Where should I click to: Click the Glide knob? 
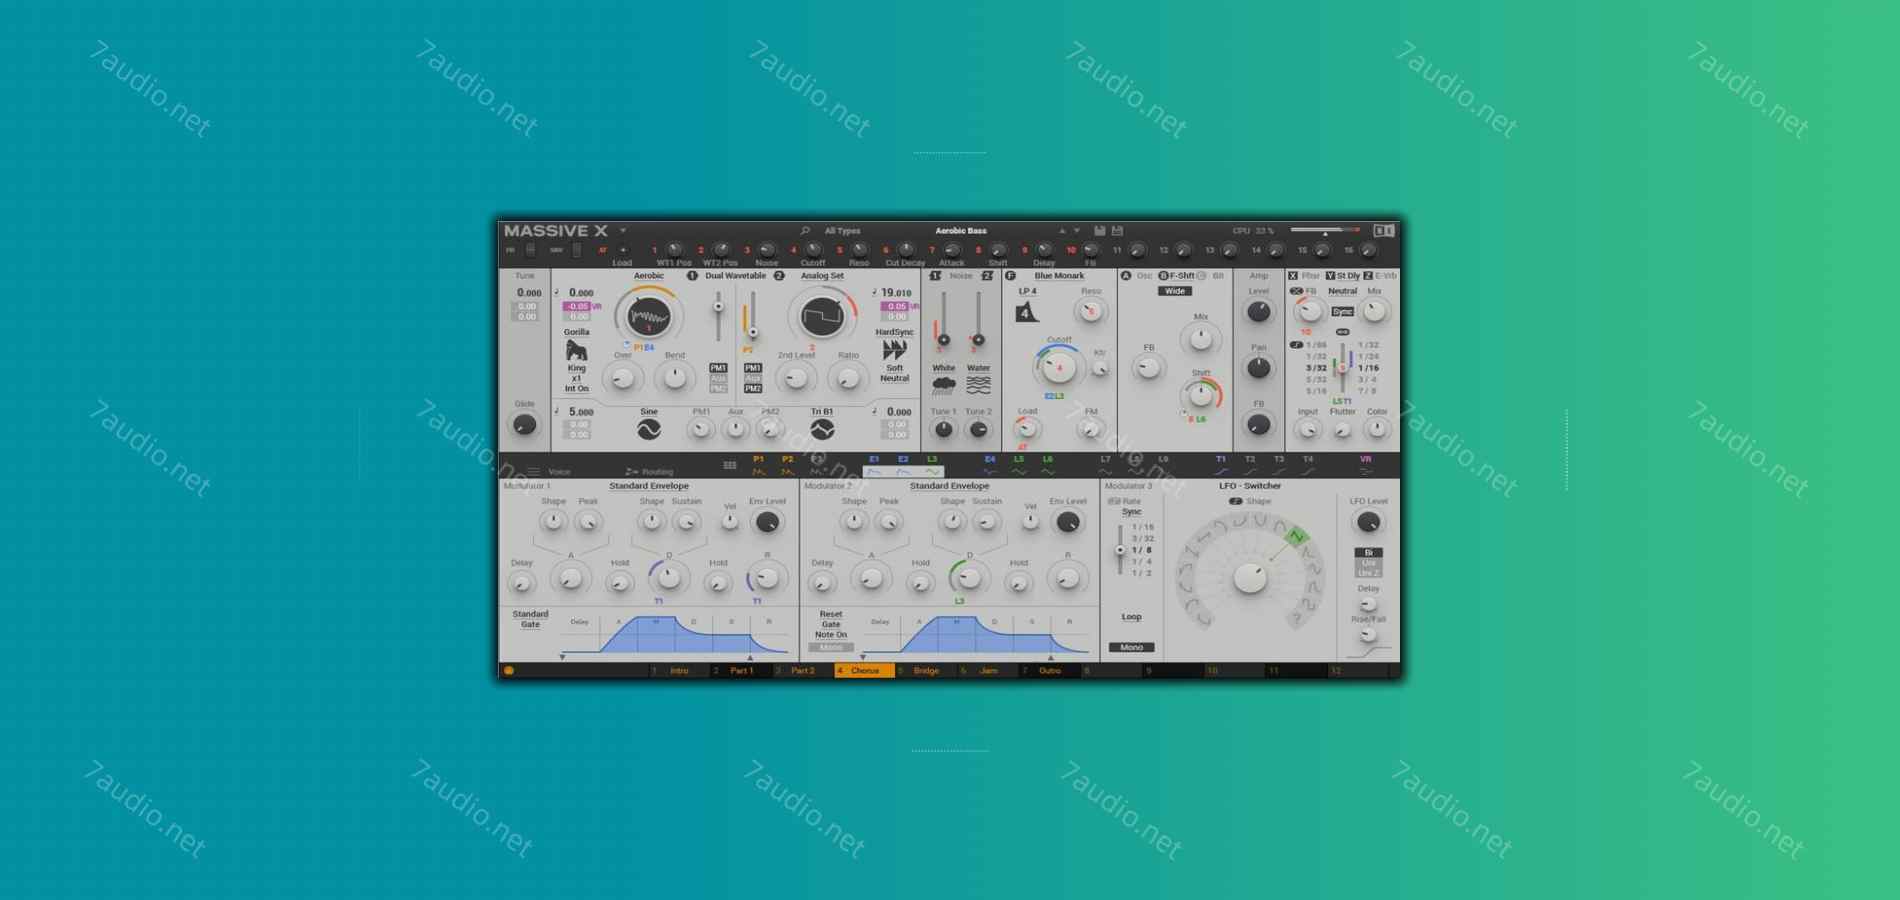(524, 425)
